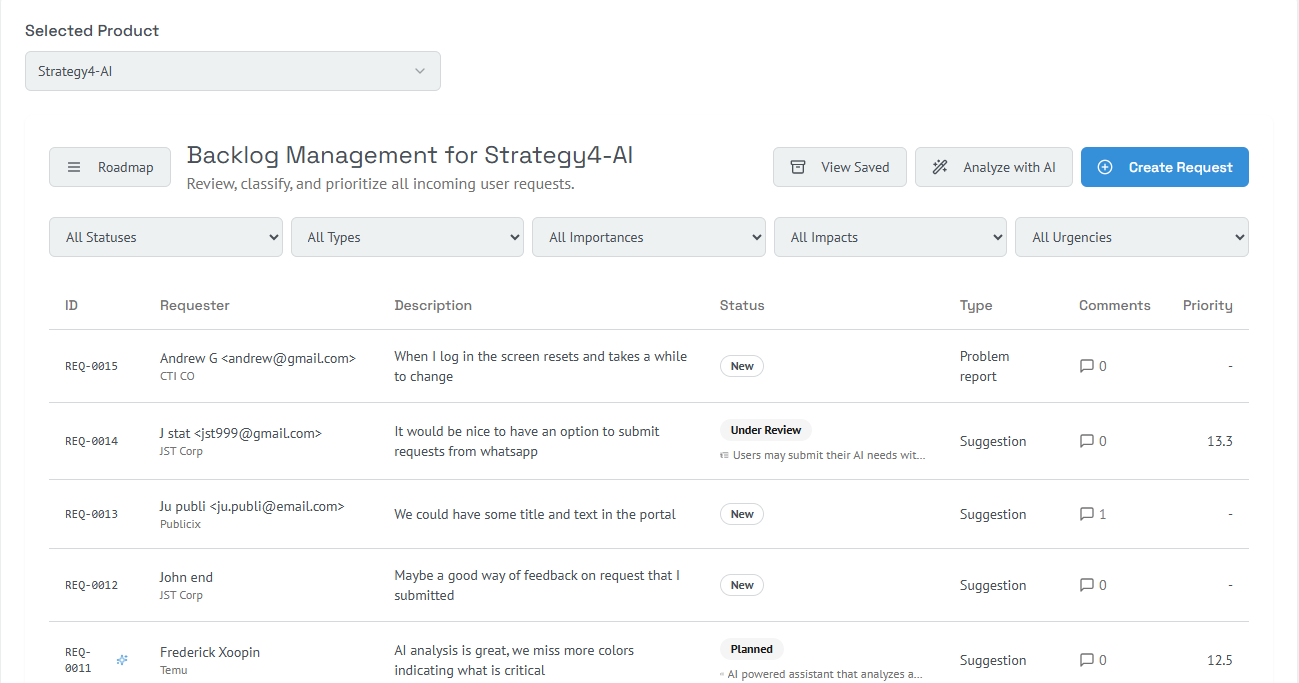Open the All Importances filter
This screenshot has height=683, width=1299.
tap(649, 237)
